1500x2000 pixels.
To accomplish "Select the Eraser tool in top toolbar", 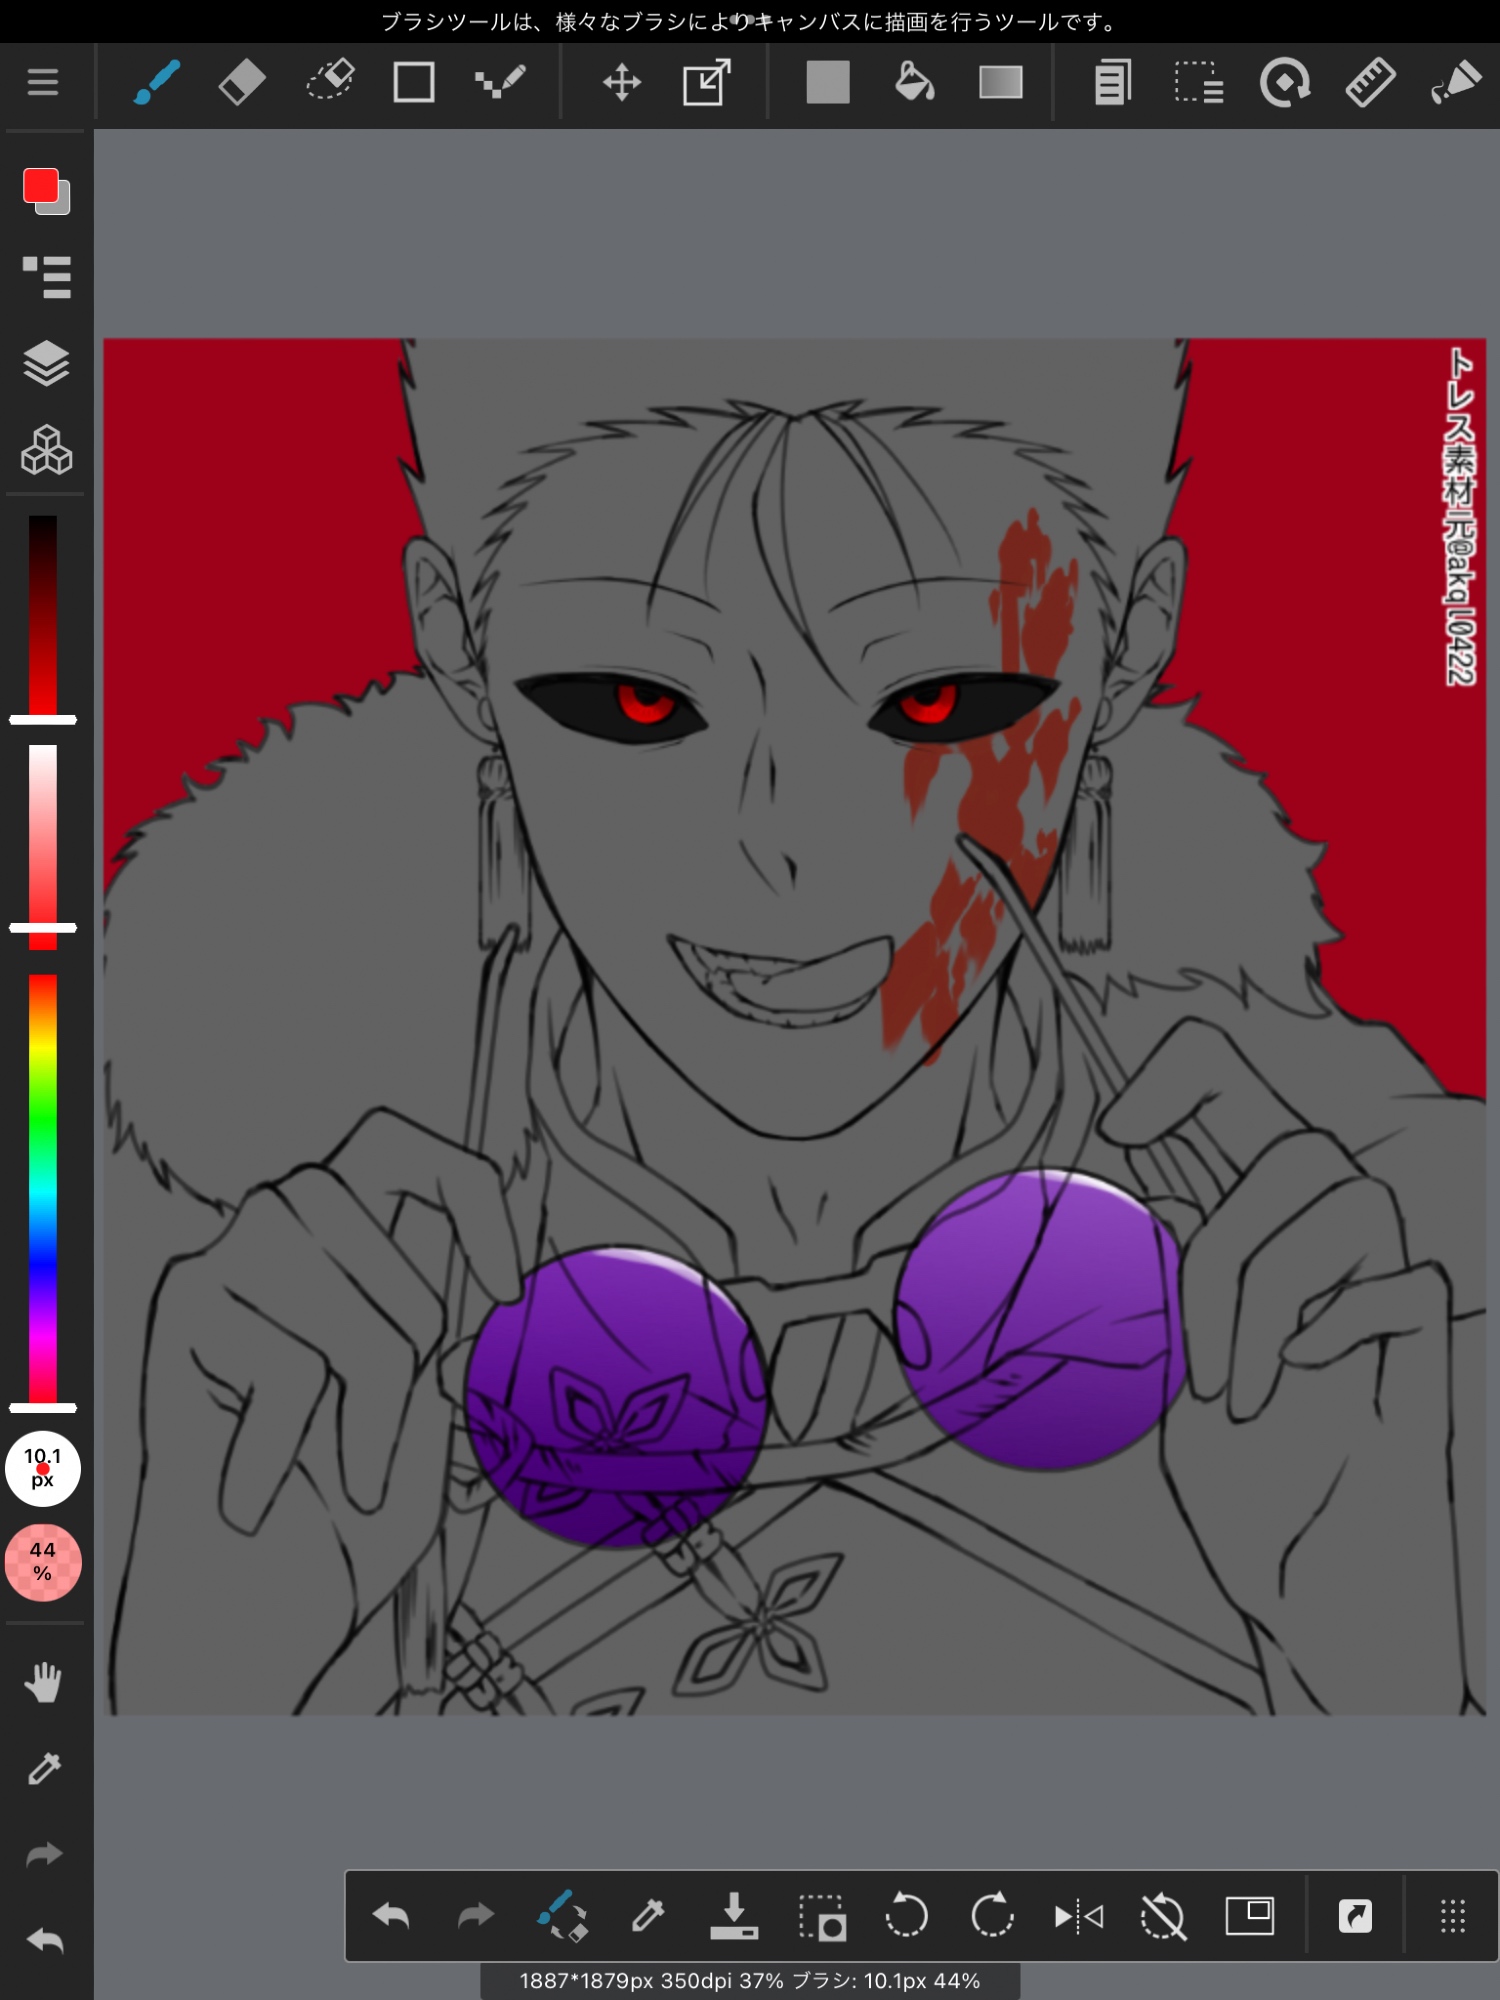I will point(241,82).
